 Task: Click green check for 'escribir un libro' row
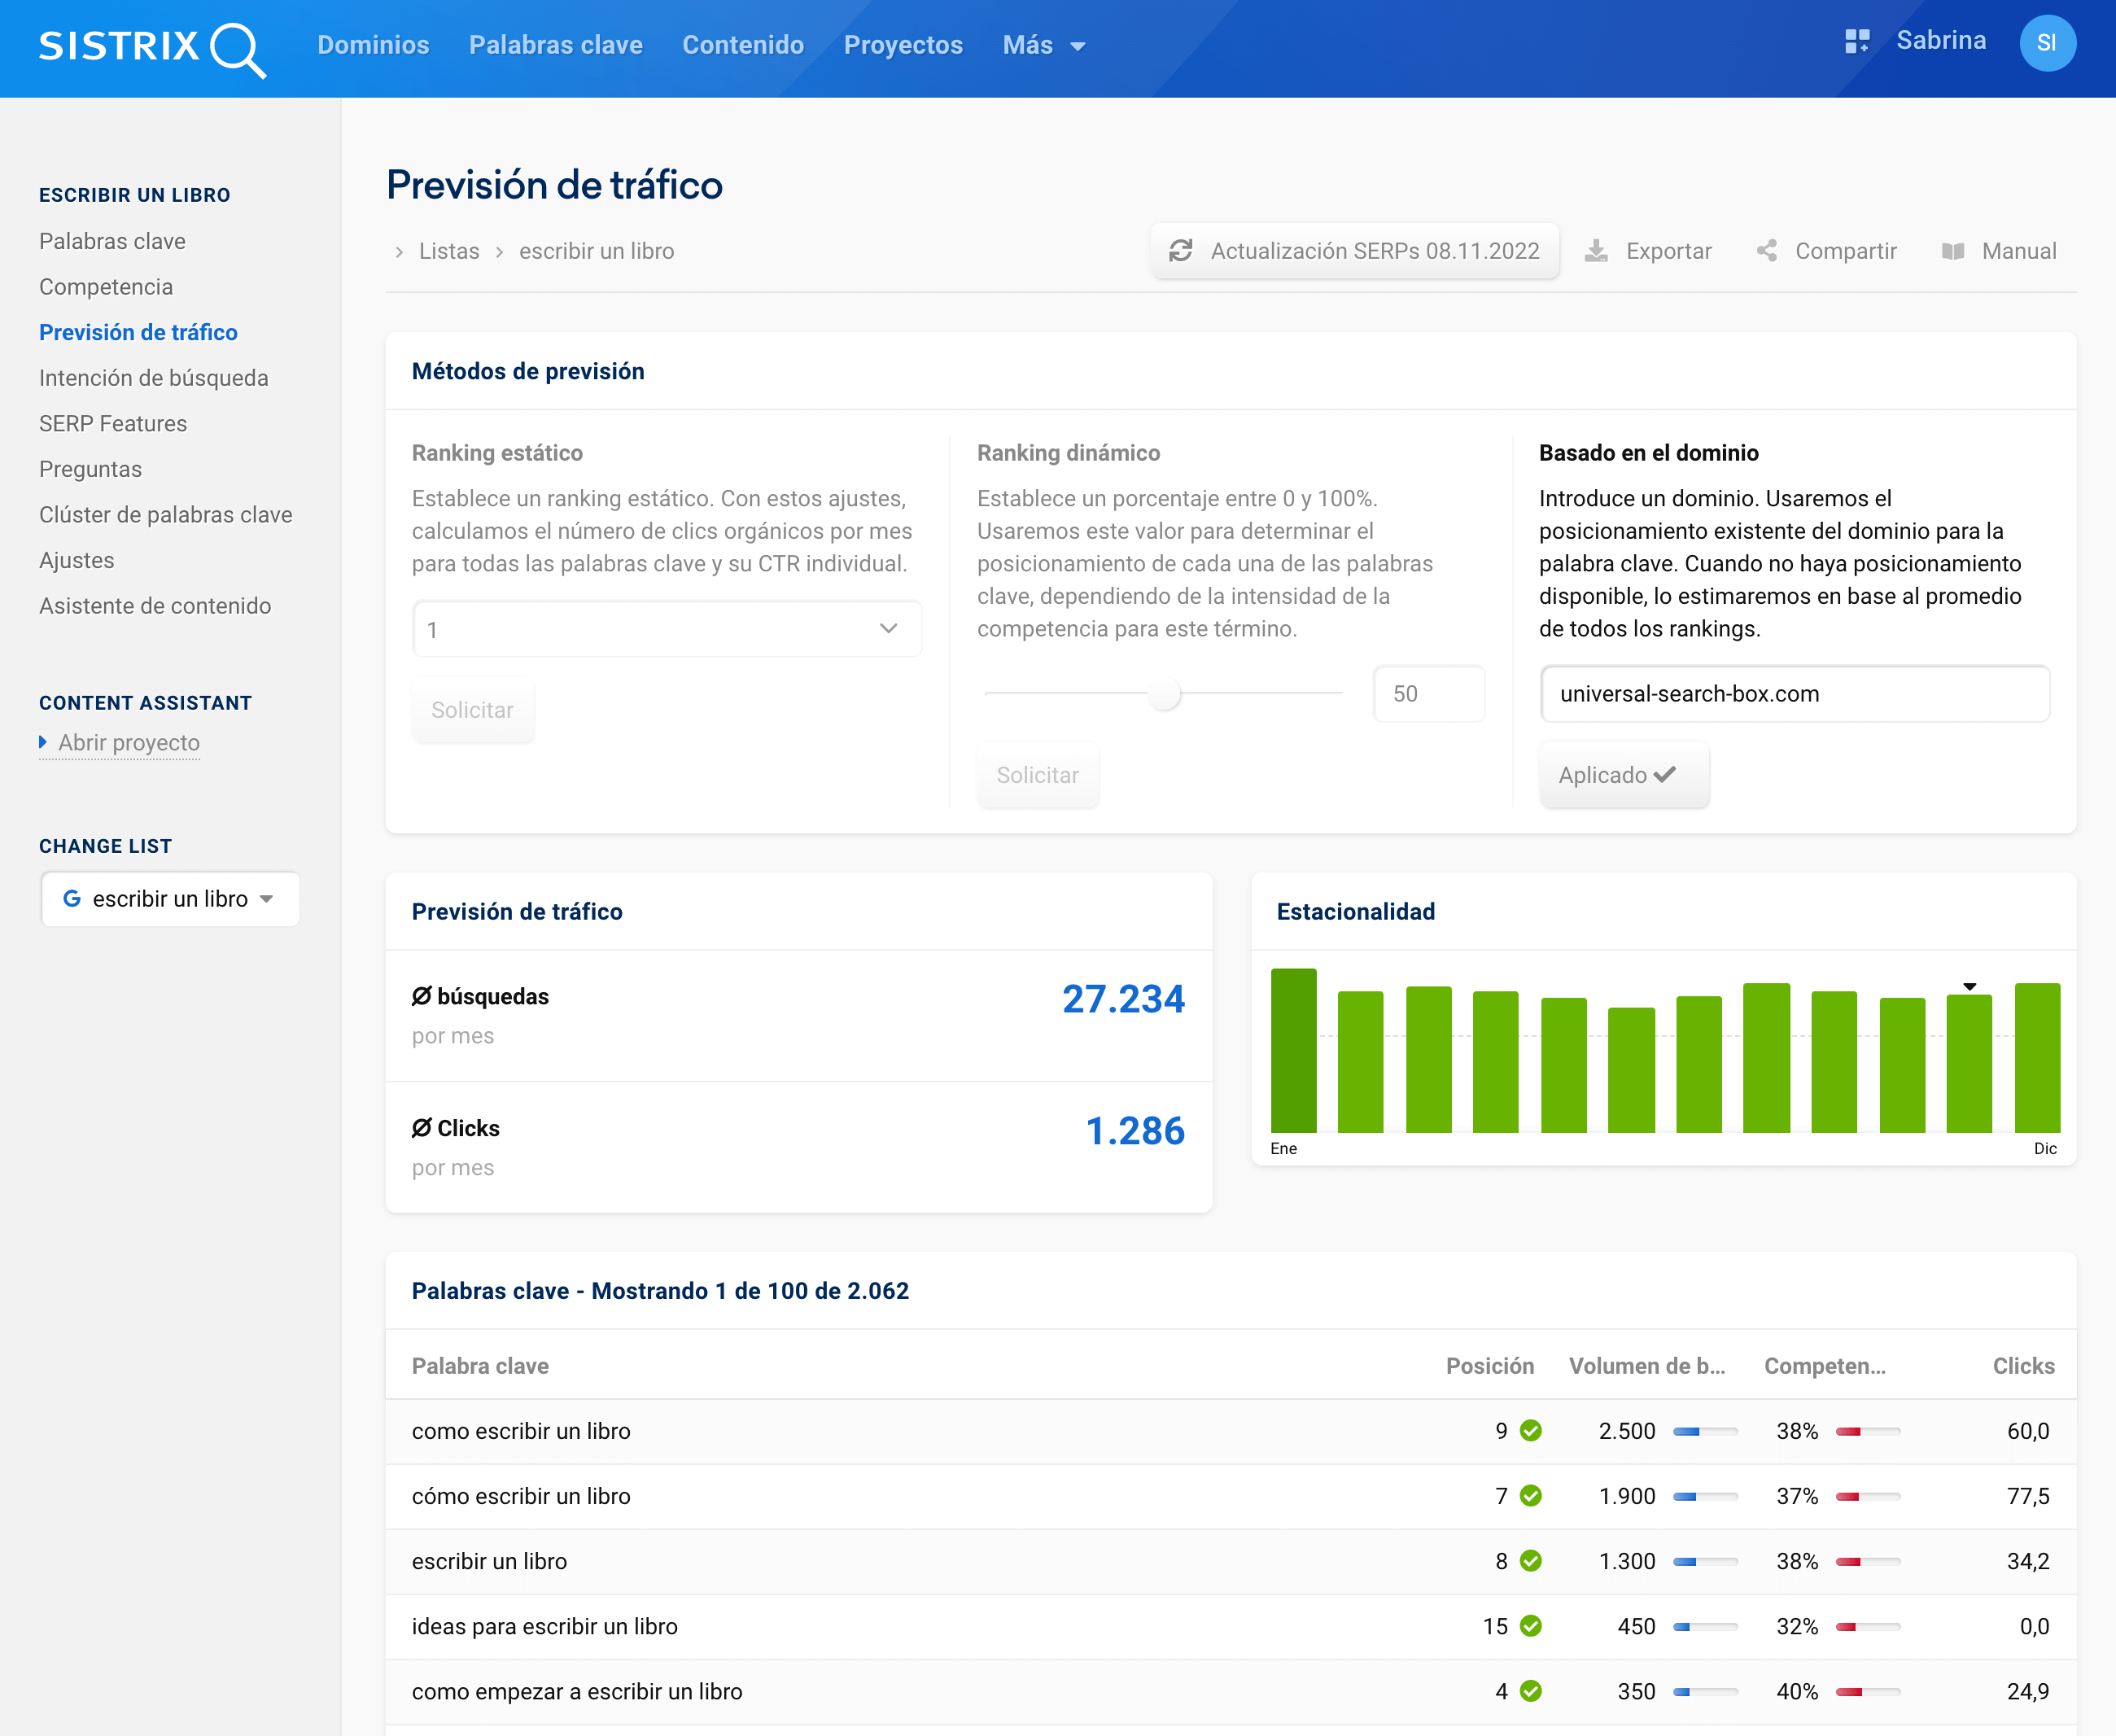[x=1530, y=1561]
